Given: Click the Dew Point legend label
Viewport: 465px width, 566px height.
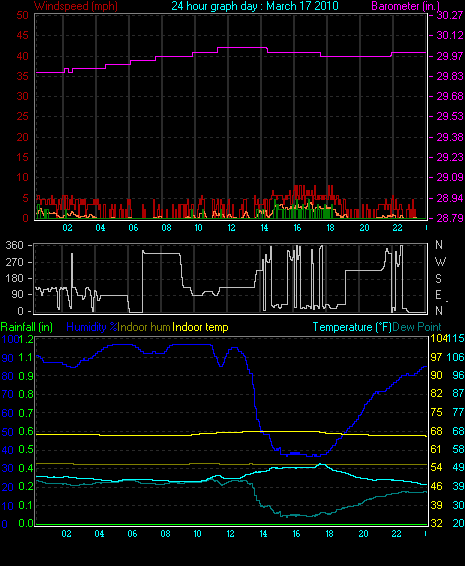Looking at the screenshot, I should coord(417,327).
